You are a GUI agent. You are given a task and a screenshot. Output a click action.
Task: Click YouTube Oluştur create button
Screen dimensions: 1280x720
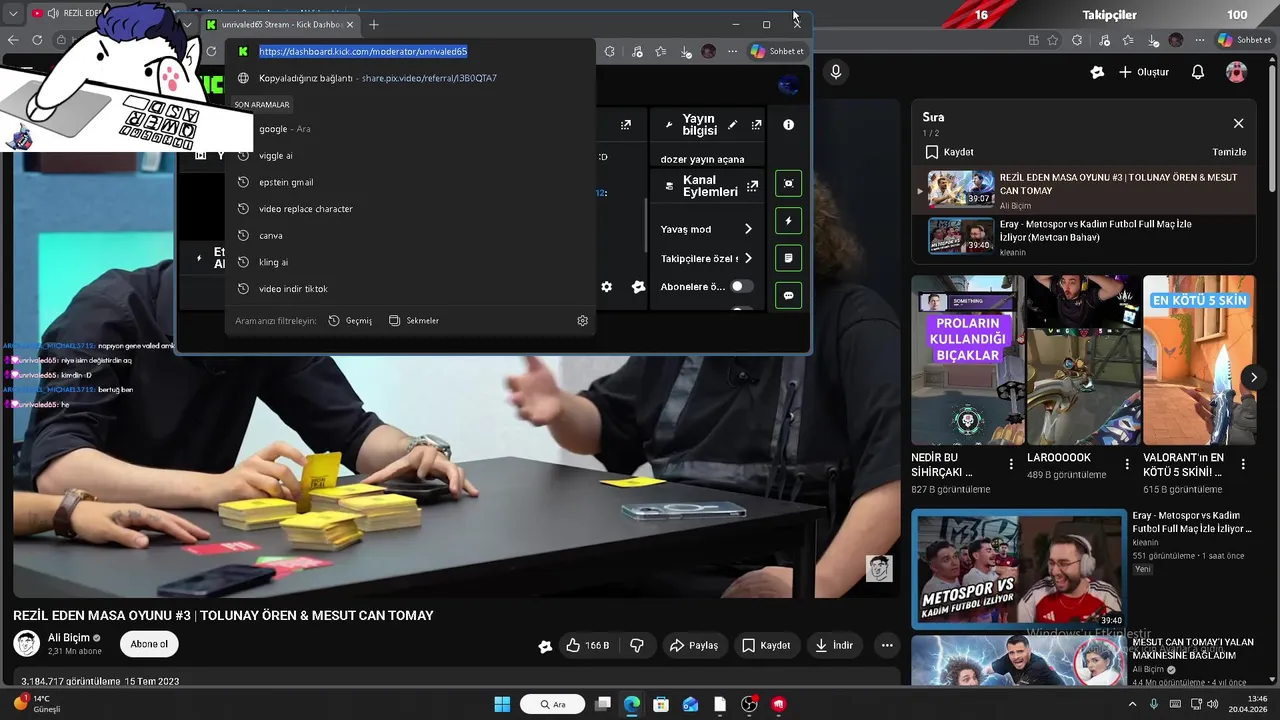[x=1144, y=72]
